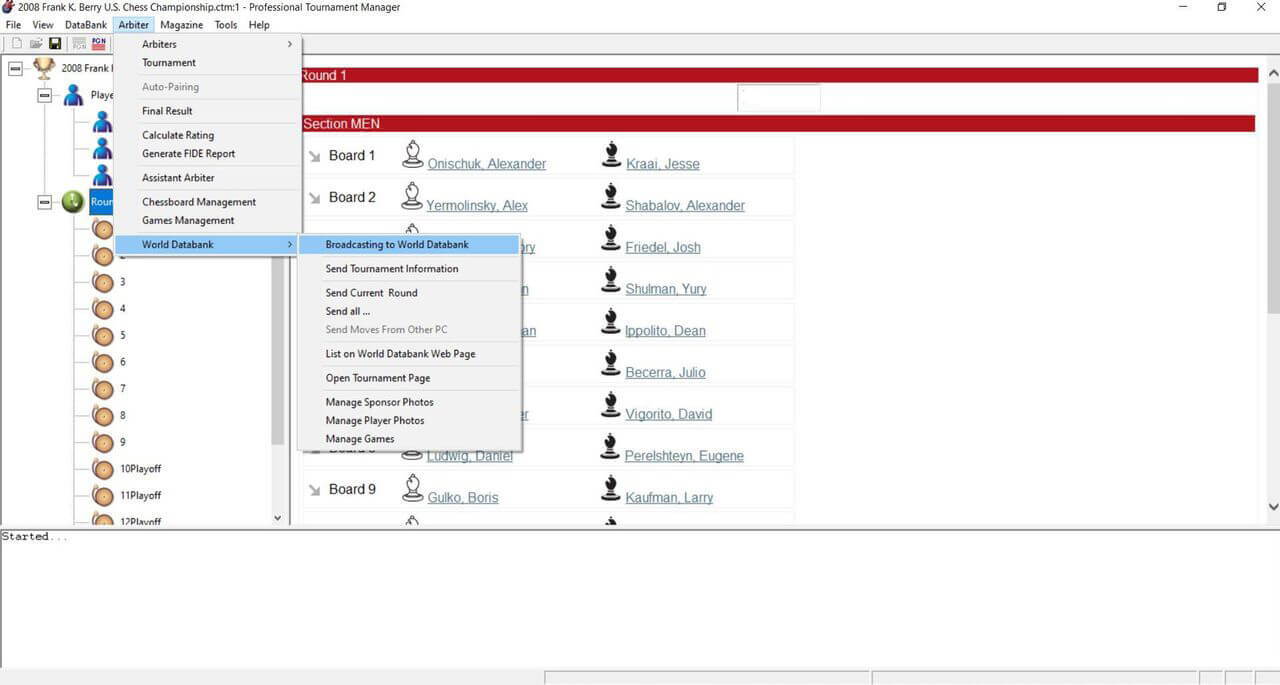The image size is (1280, 685).
Task: Click black pawn icon beside Kraai, Jesse
Action: [x=611, y=153]
